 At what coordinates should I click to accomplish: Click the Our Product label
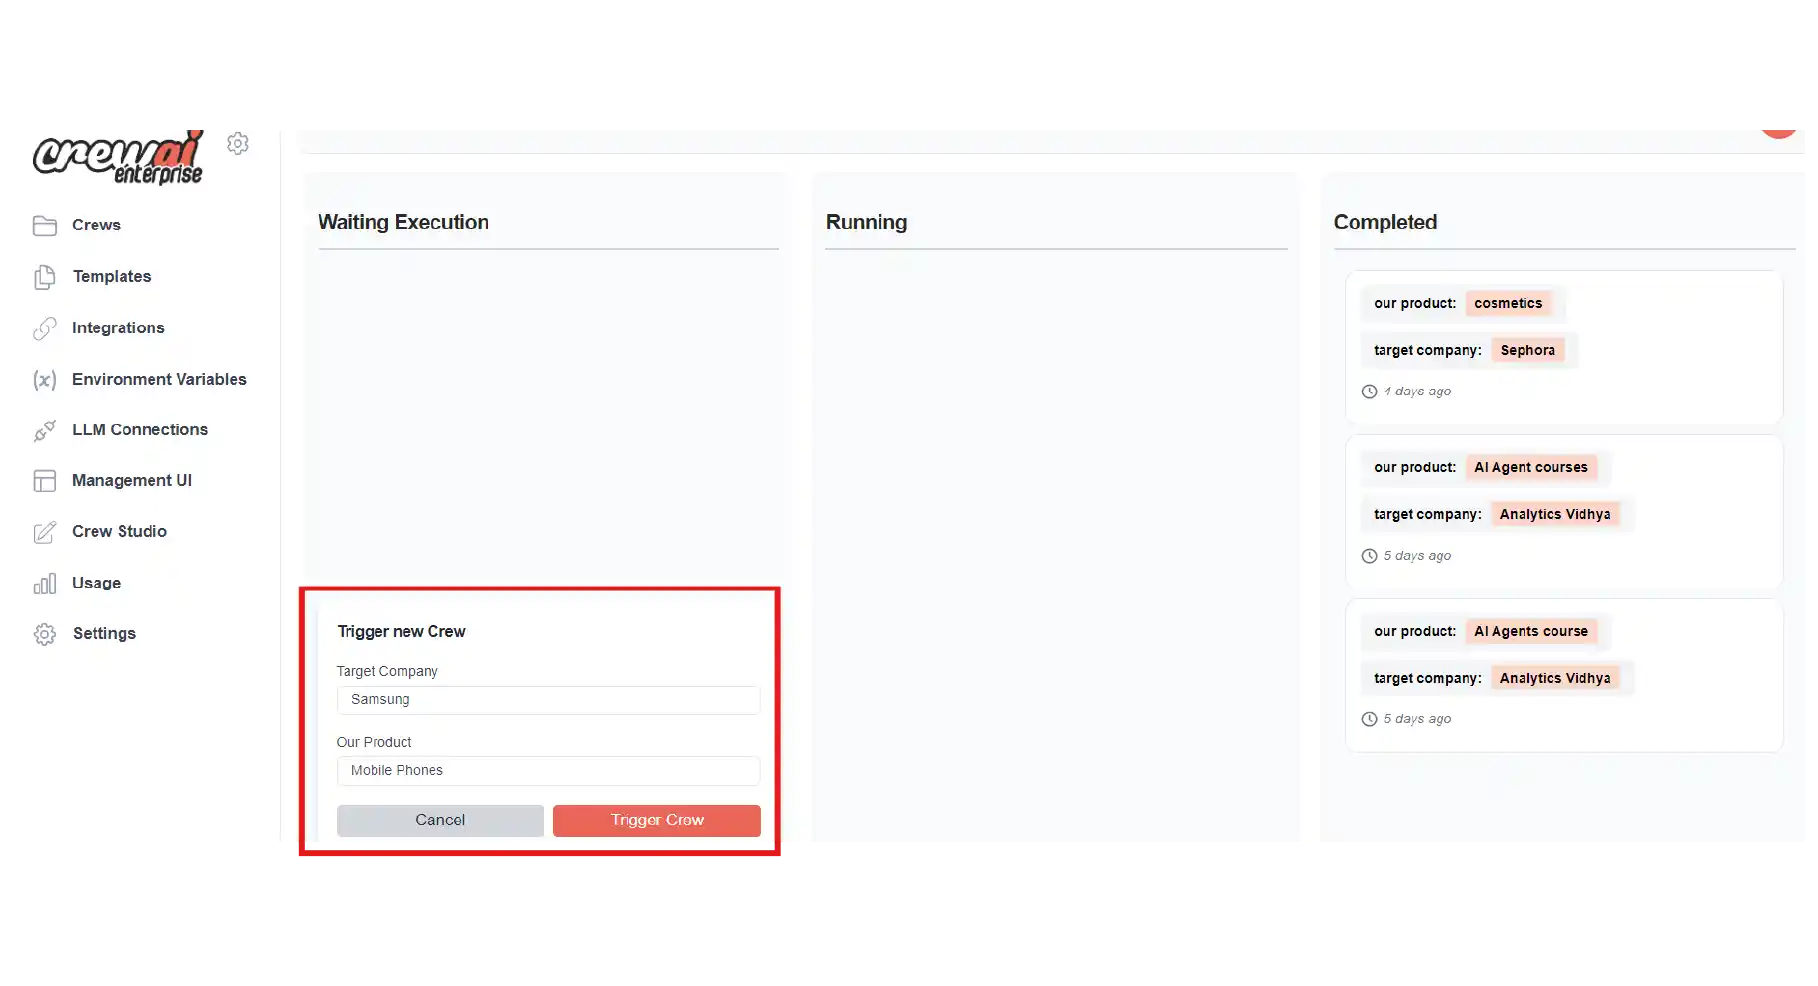[374, 742]
